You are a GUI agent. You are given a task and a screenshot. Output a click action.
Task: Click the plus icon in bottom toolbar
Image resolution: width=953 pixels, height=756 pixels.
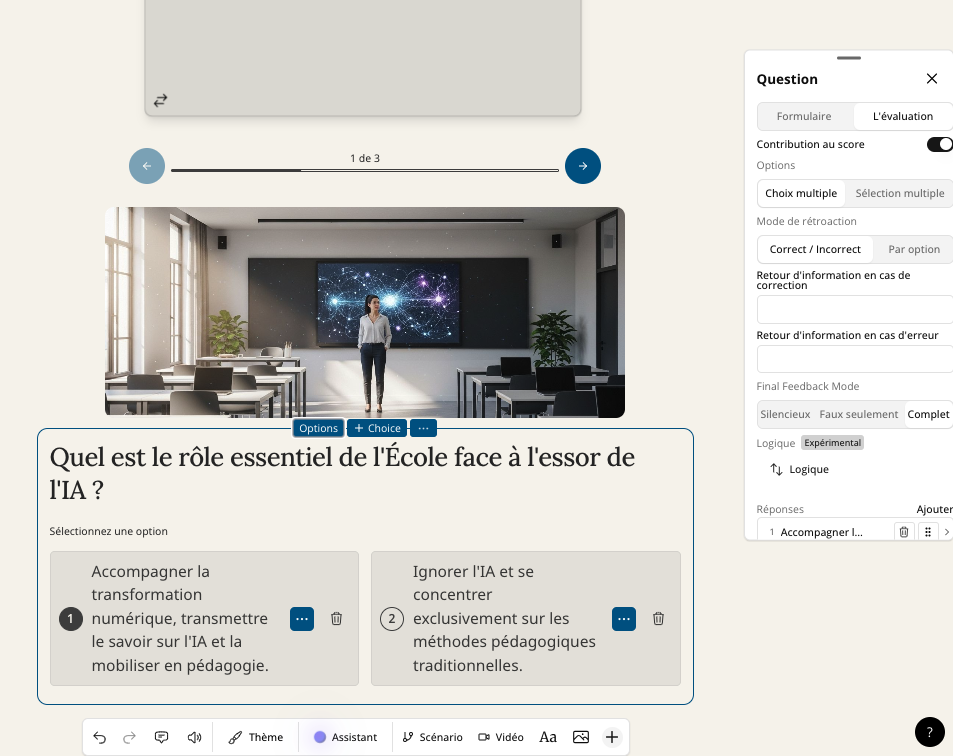click(x=612, y=737)
